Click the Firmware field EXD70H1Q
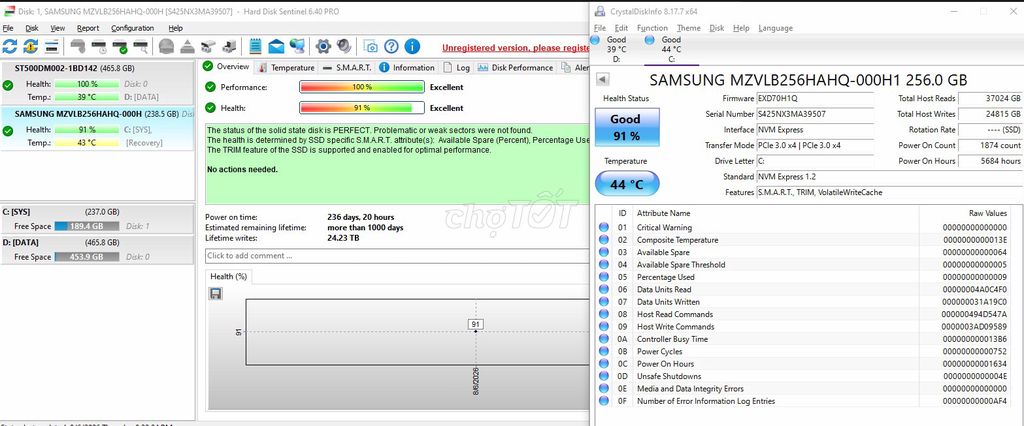Screen dimensions: 1024x426 tap(814, 98)
